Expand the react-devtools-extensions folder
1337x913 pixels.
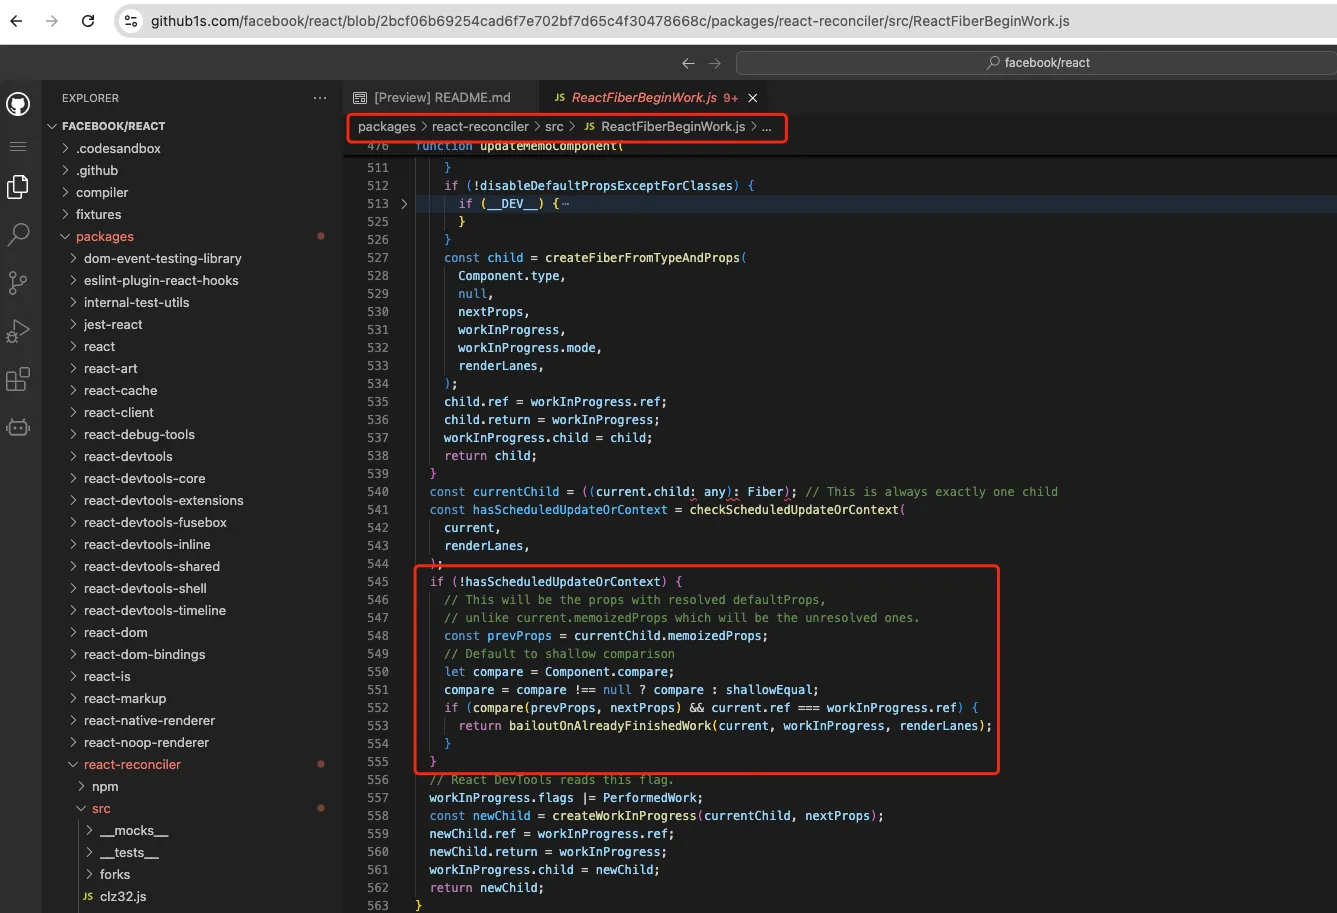click(192, 500)
